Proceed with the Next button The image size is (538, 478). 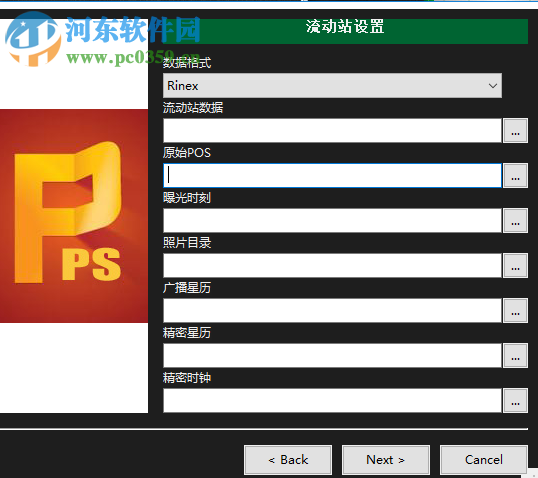pos(386,460)
